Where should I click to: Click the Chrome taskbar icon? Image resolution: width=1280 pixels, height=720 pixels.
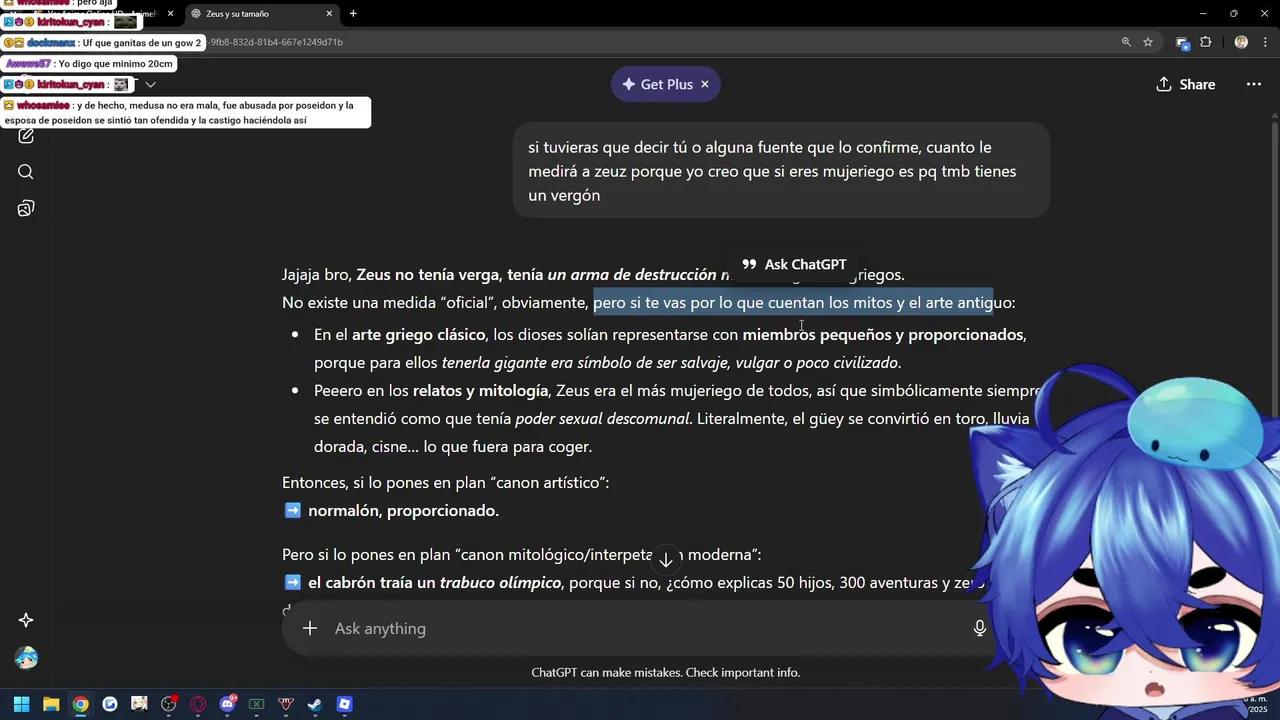pos(80,704)
